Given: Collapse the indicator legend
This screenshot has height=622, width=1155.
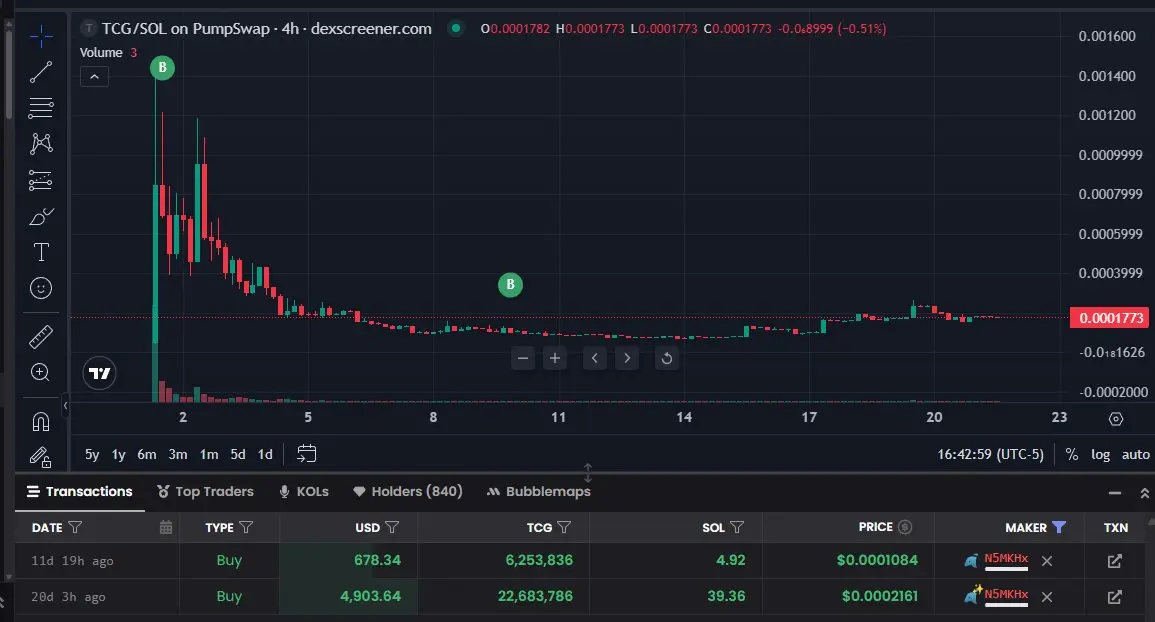Looking at the screenshot, I should [94, 77].
